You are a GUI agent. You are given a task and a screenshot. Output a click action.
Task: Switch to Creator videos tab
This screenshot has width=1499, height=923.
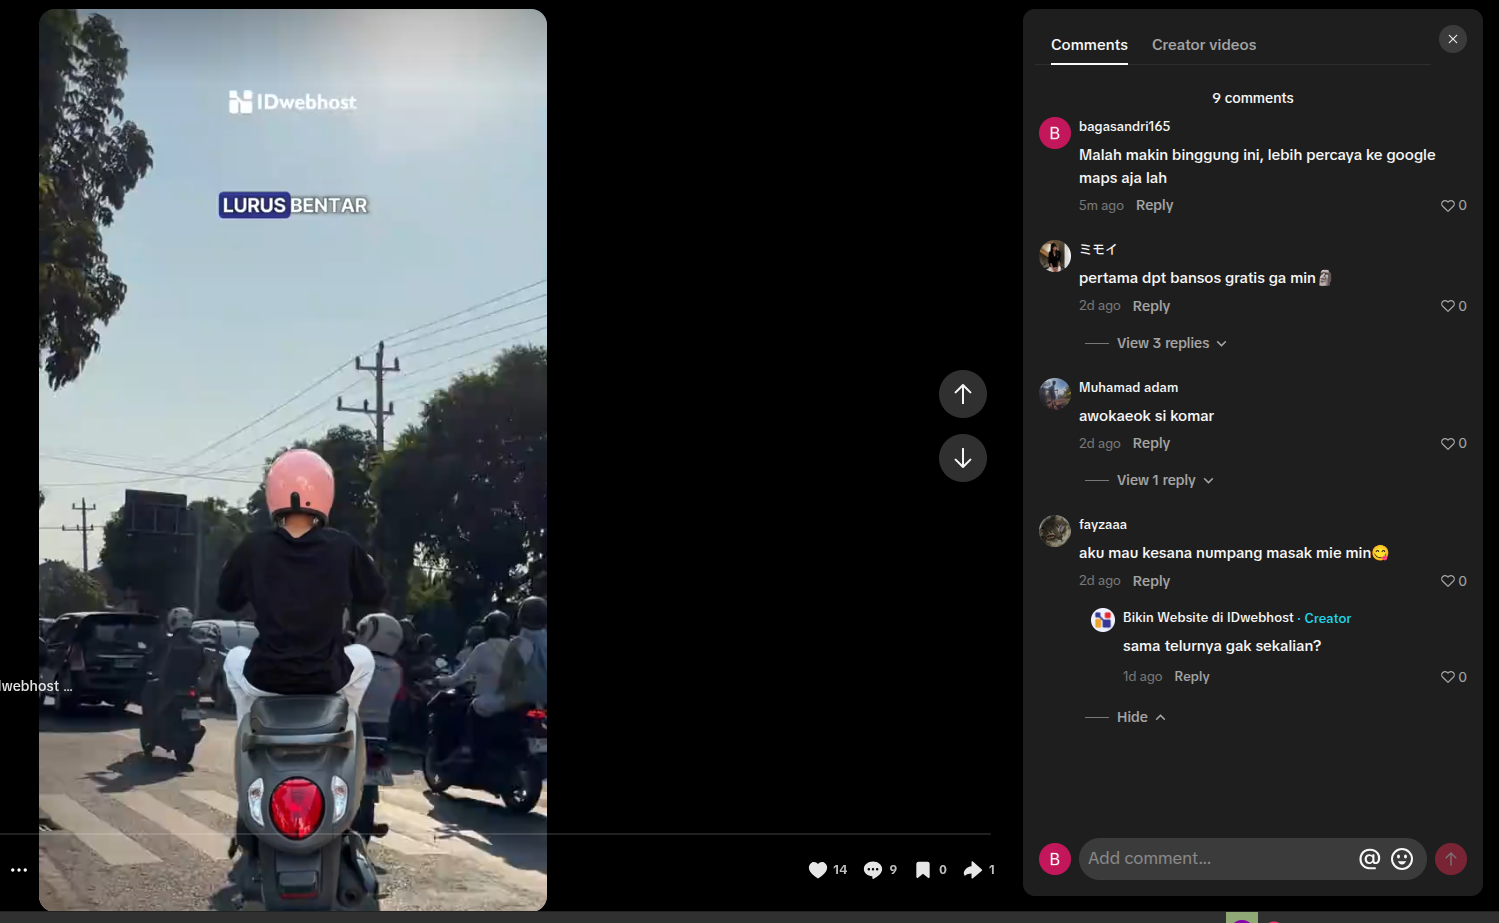[x=1204, y=45]
